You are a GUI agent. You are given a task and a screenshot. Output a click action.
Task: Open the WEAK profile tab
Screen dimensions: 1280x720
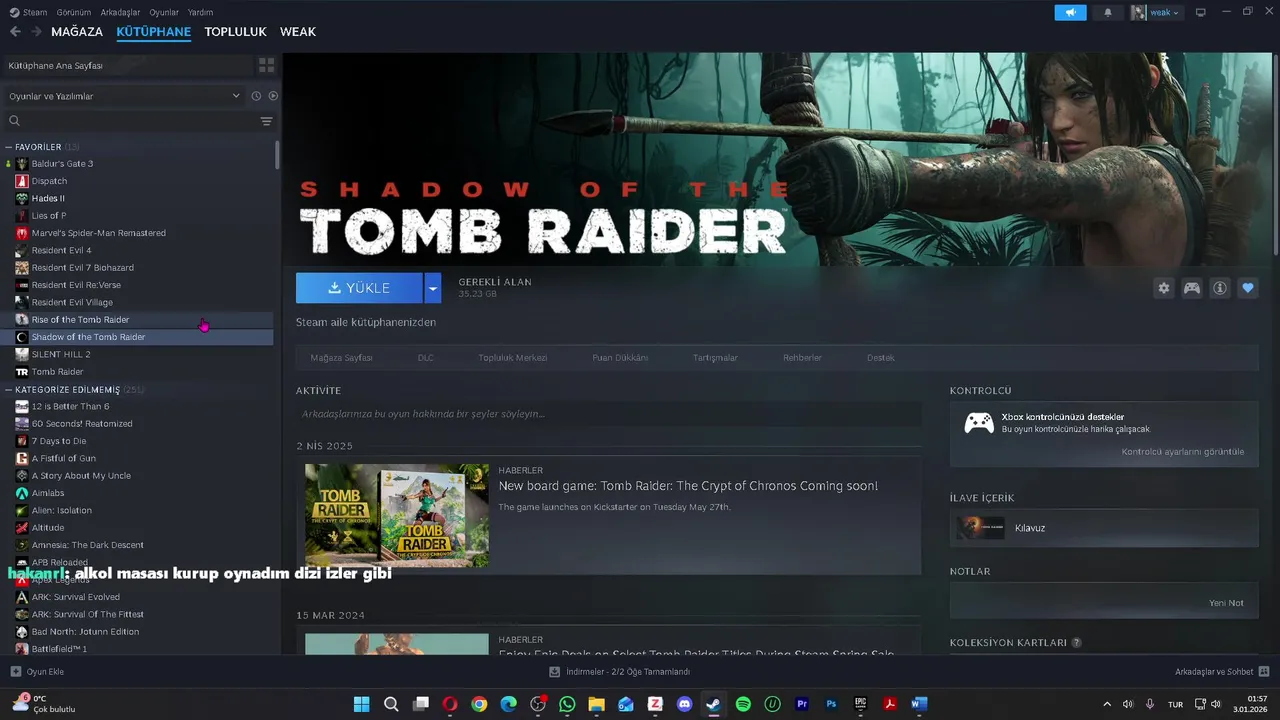tap(298, 32)
